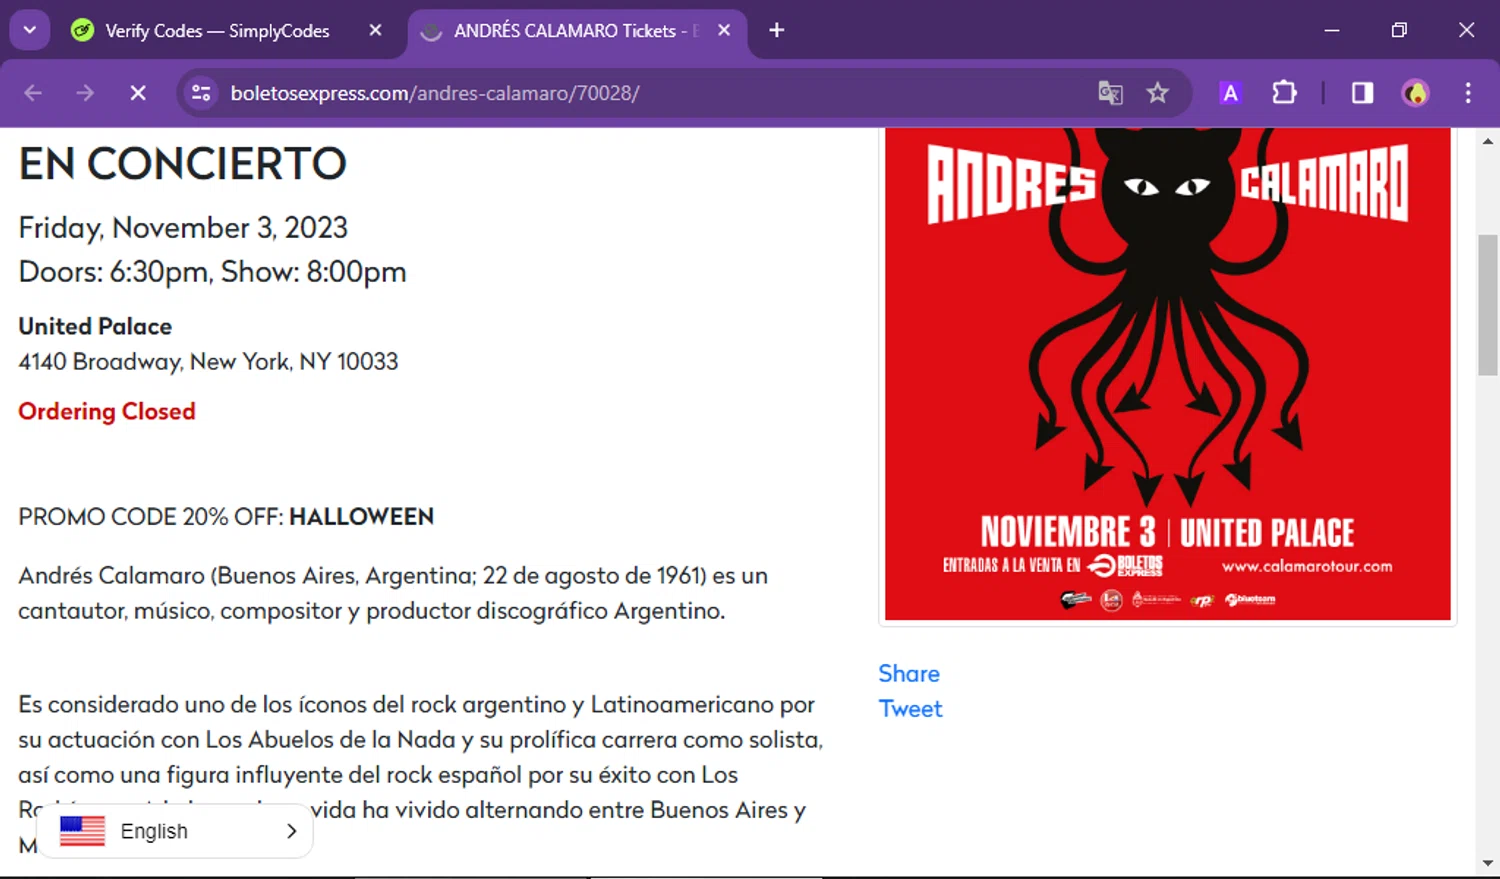The width and height of the screenshot is (1500, 879).
Task: Click the scrollbar down arrow
Action: (x=1488, y=862)
